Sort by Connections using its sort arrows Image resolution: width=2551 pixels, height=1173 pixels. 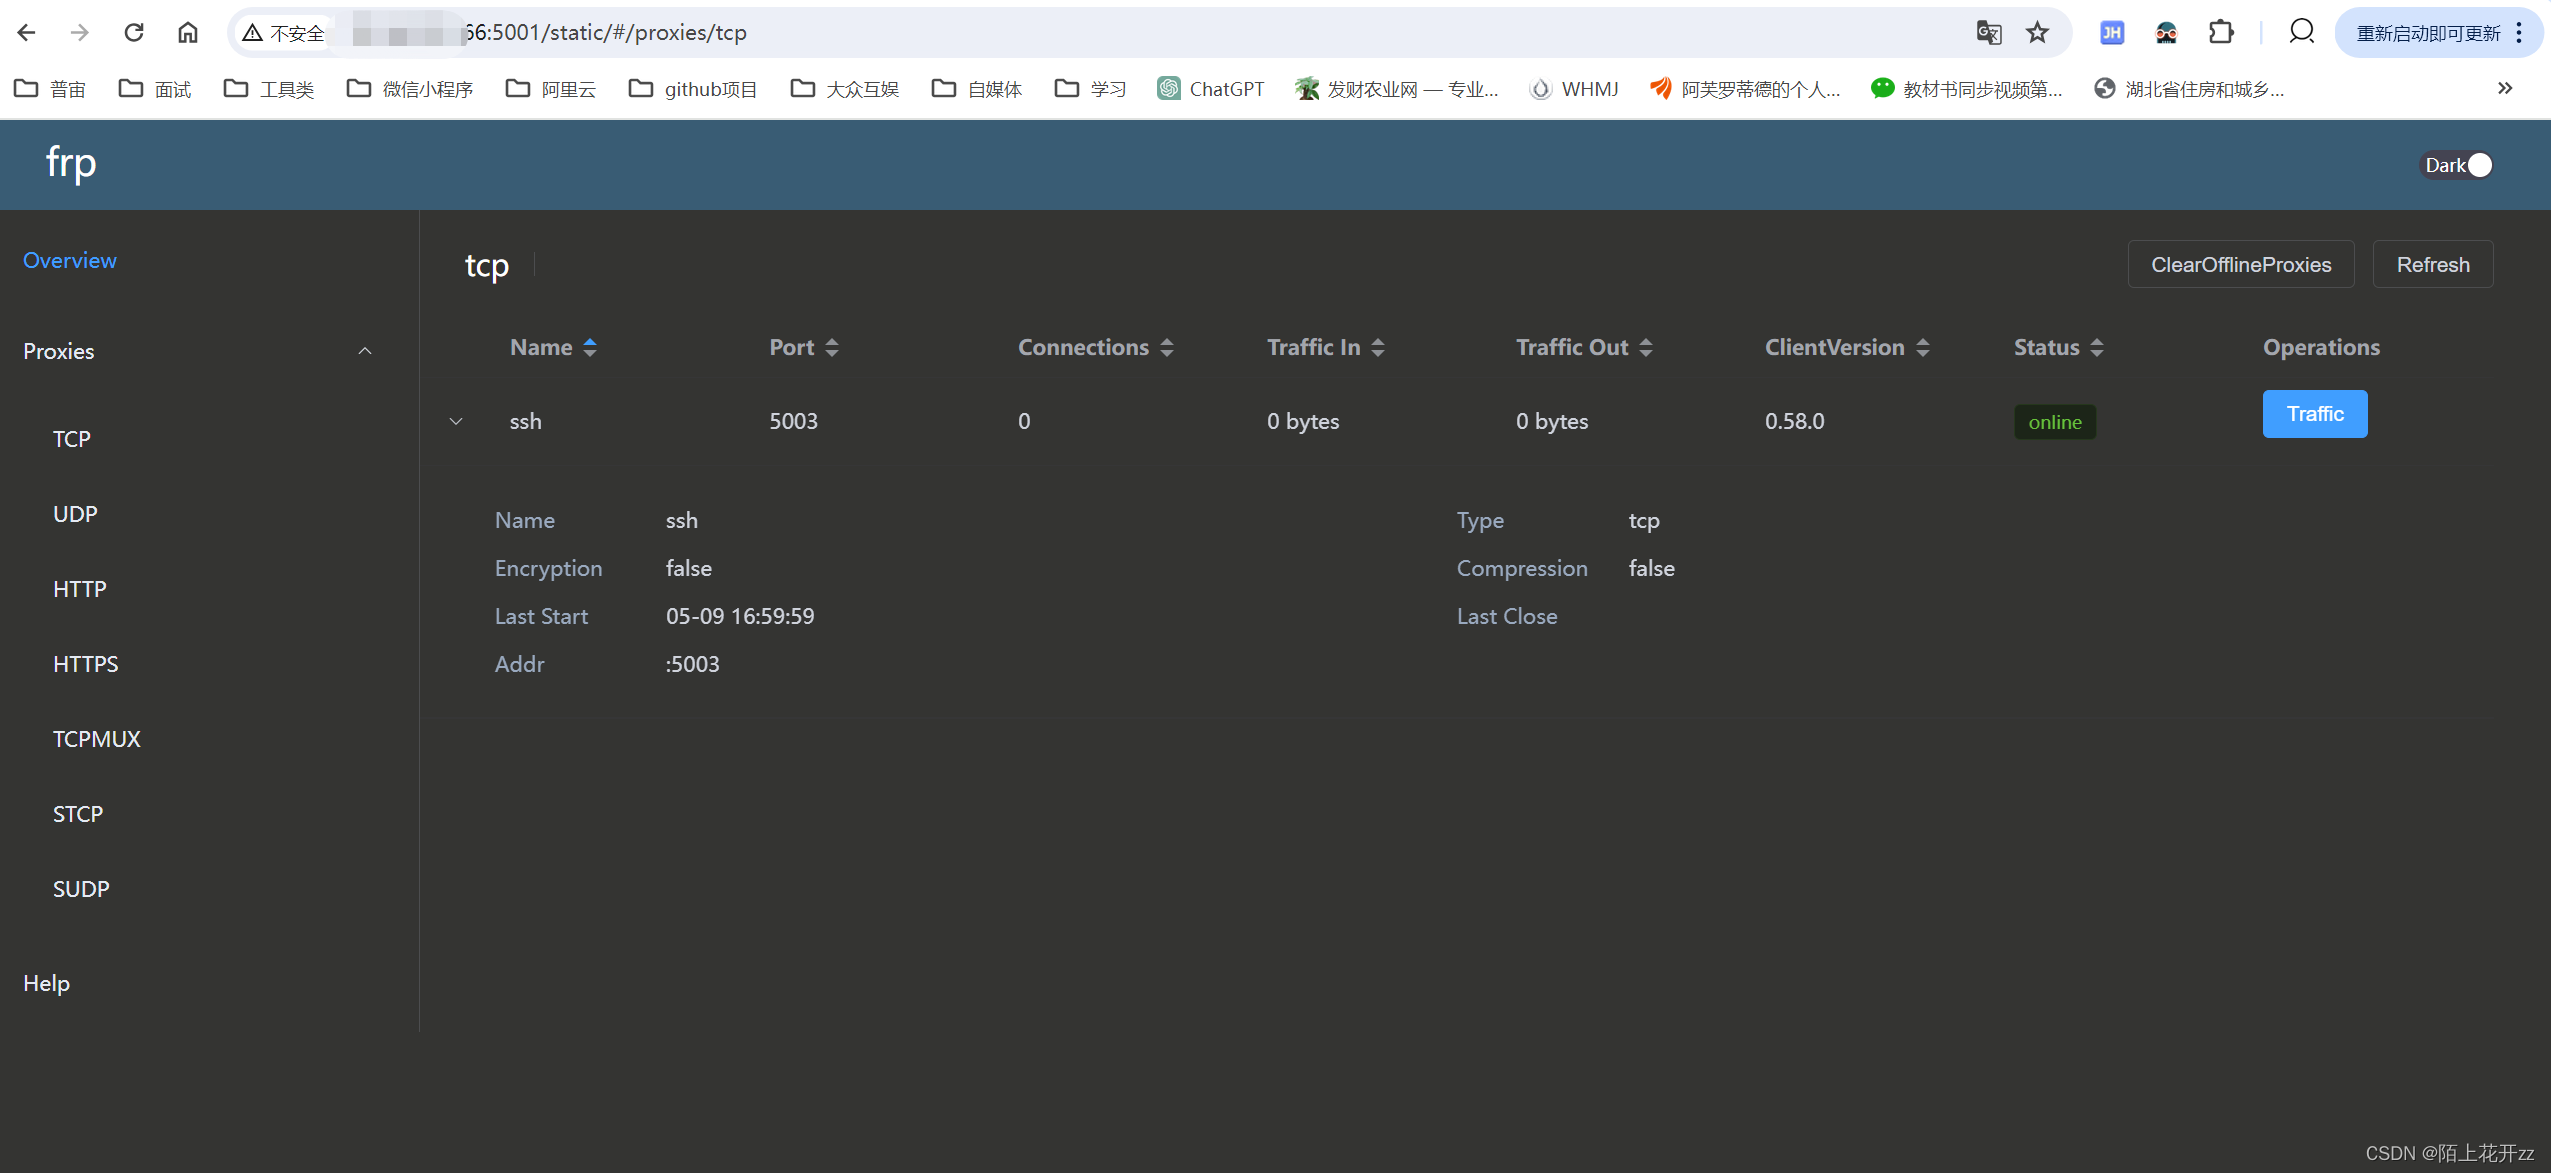pyautogui.click(x=1166, y=347)
